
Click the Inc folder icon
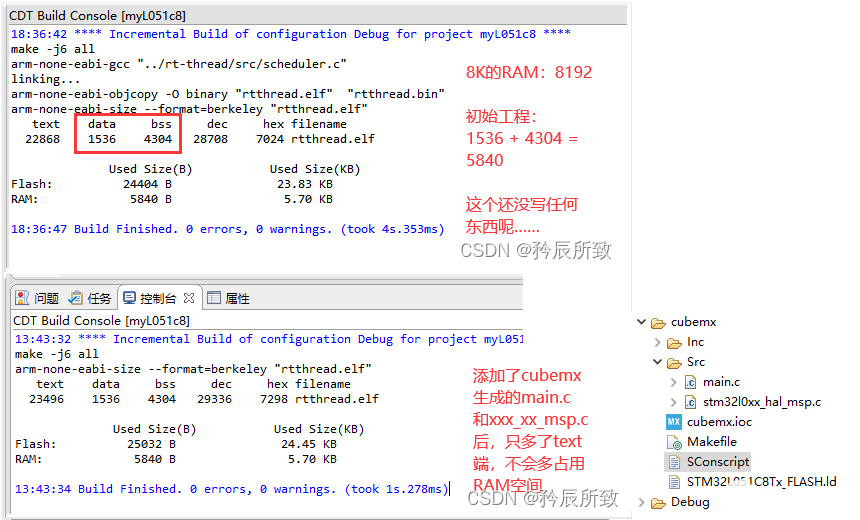click(674, 343)
